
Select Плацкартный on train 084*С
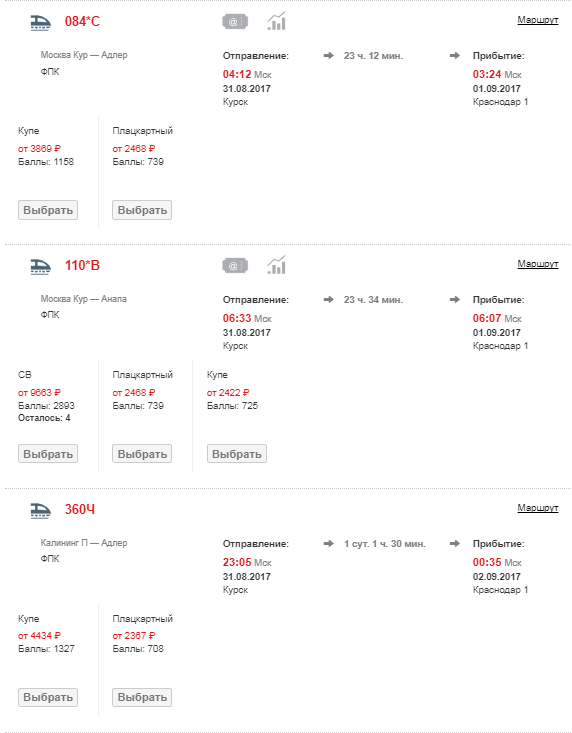click(x=142, y=210)
